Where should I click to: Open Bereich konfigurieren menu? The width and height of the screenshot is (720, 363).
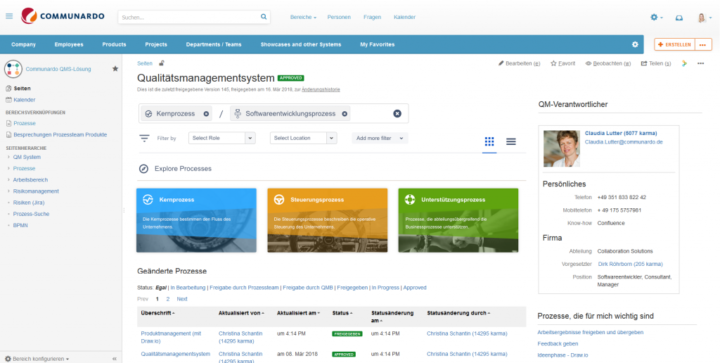[x=37, y=359]
